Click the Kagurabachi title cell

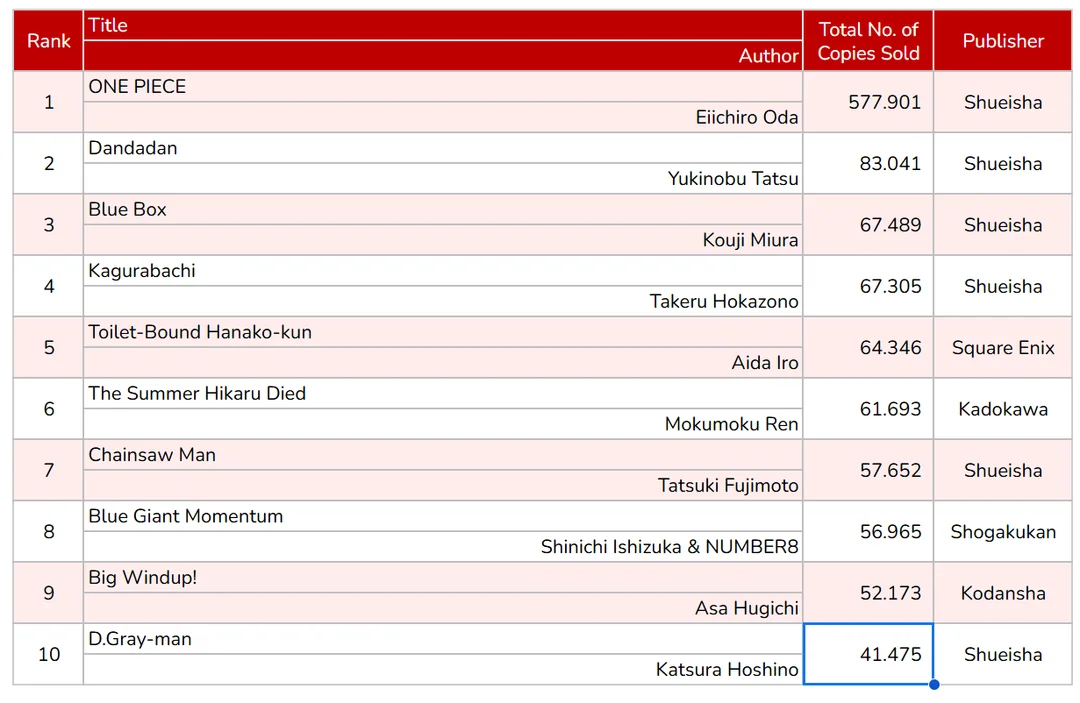pyautogui.click(x=443, y=271)
